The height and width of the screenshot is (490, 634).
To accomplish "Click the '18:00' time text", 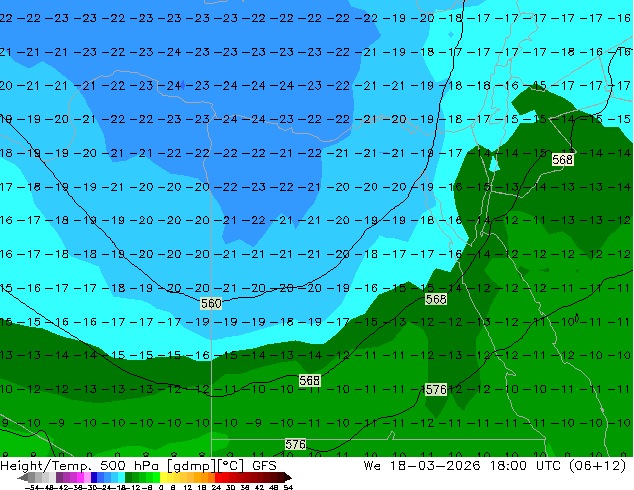I will pyautogui.click(x=508, y=466).
